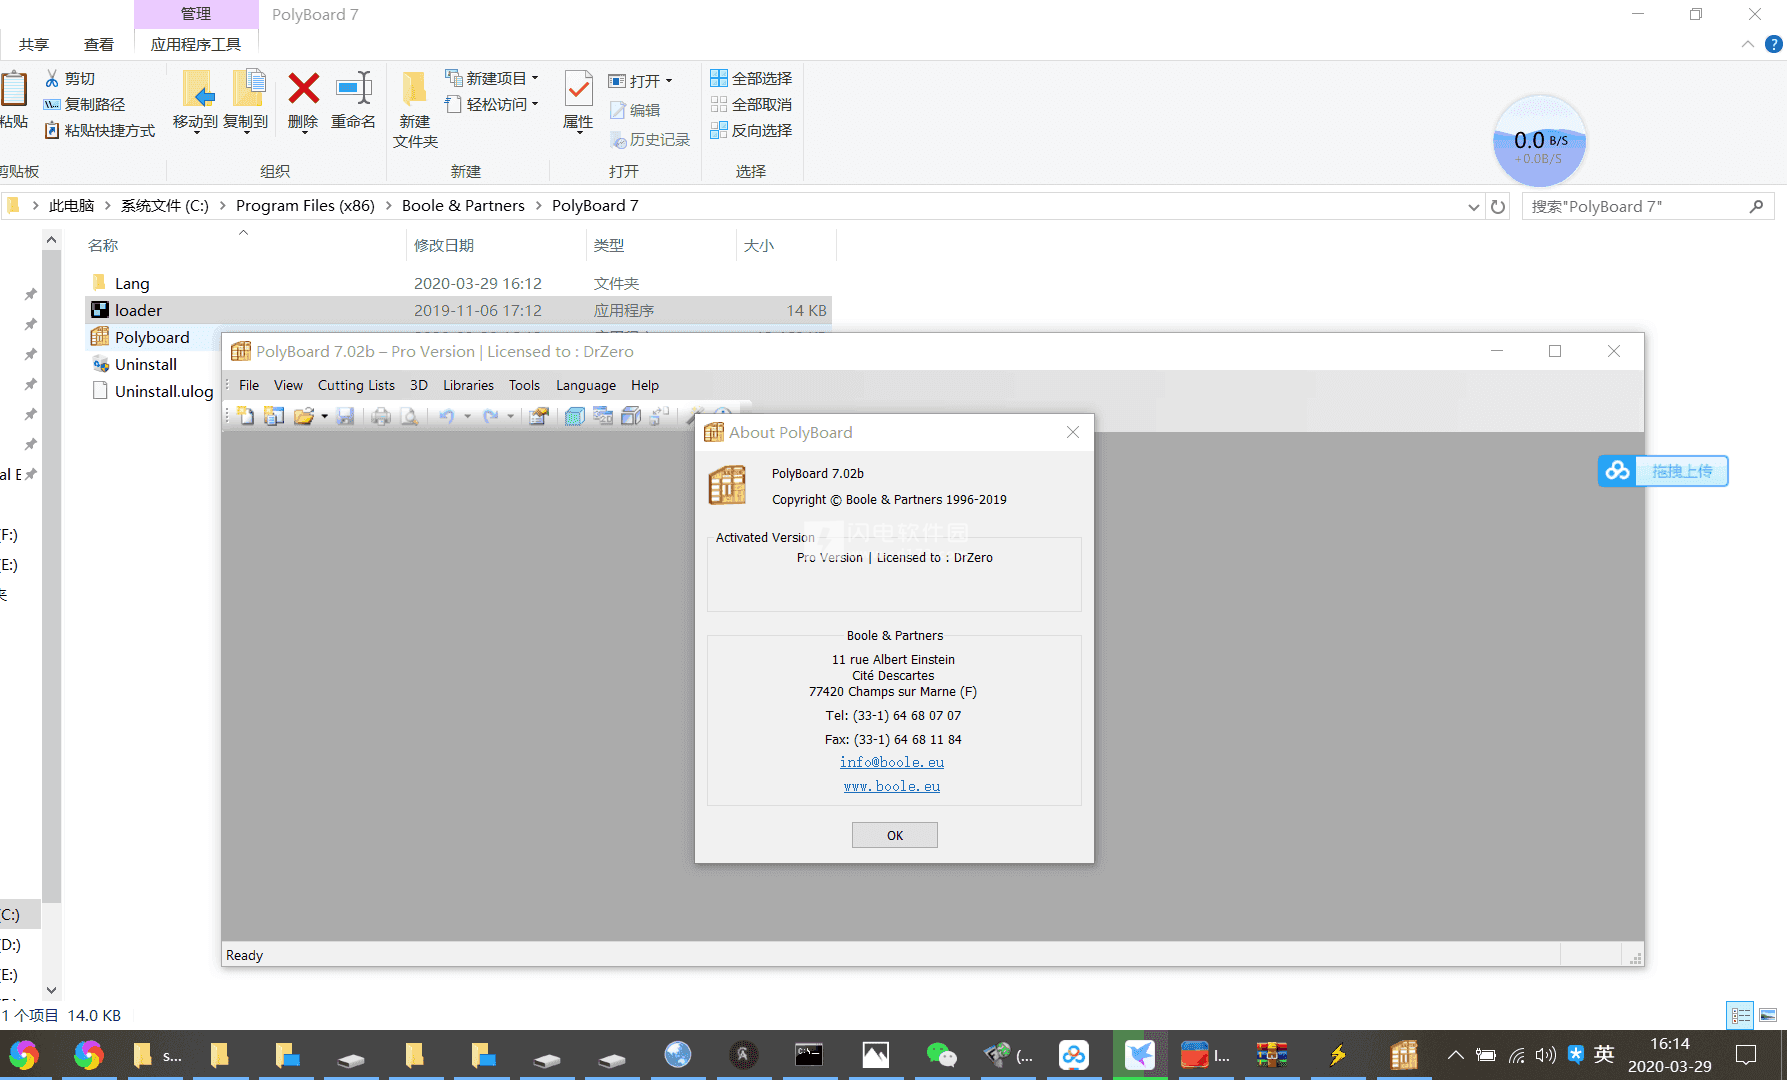1787x1080 pixels.
Task: Open the Redo history dropdown arrow
Action: pyautogui.click(x=510, y=417)
